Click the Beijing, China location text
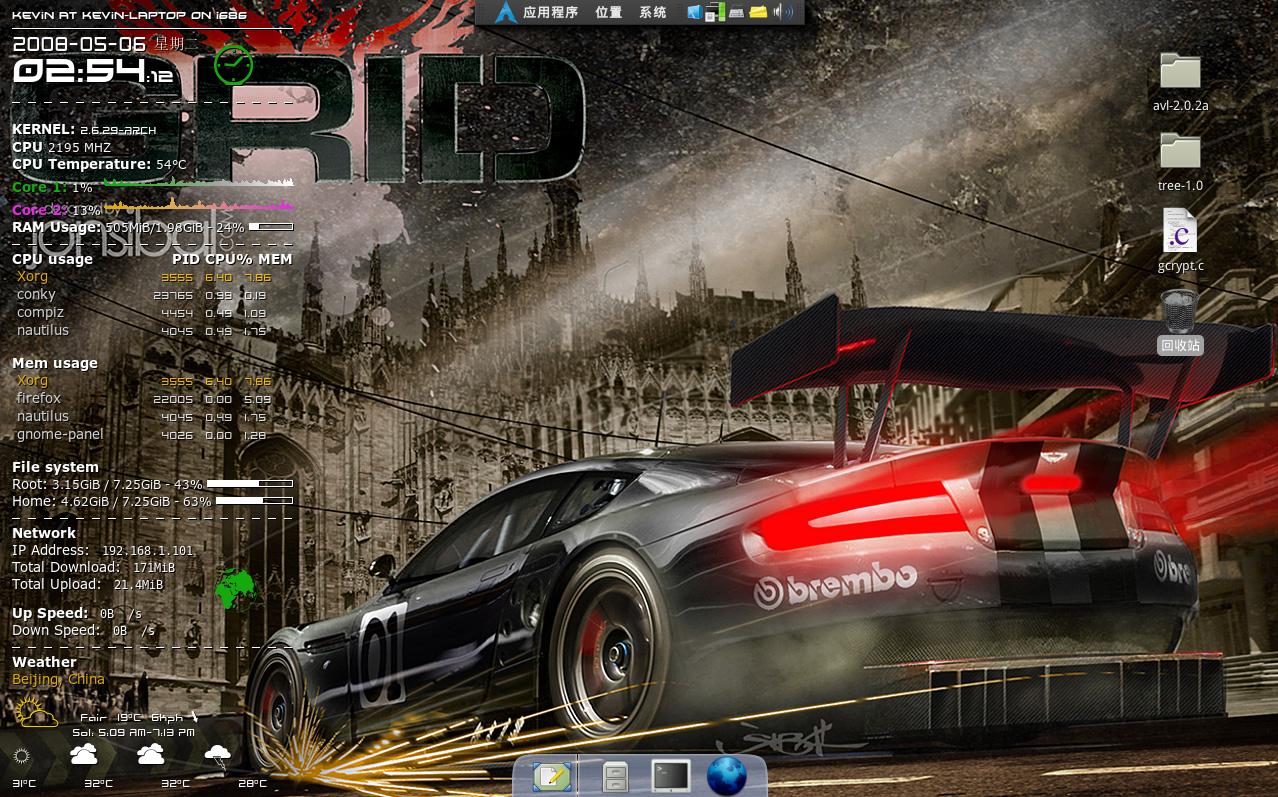 point(58,680)
